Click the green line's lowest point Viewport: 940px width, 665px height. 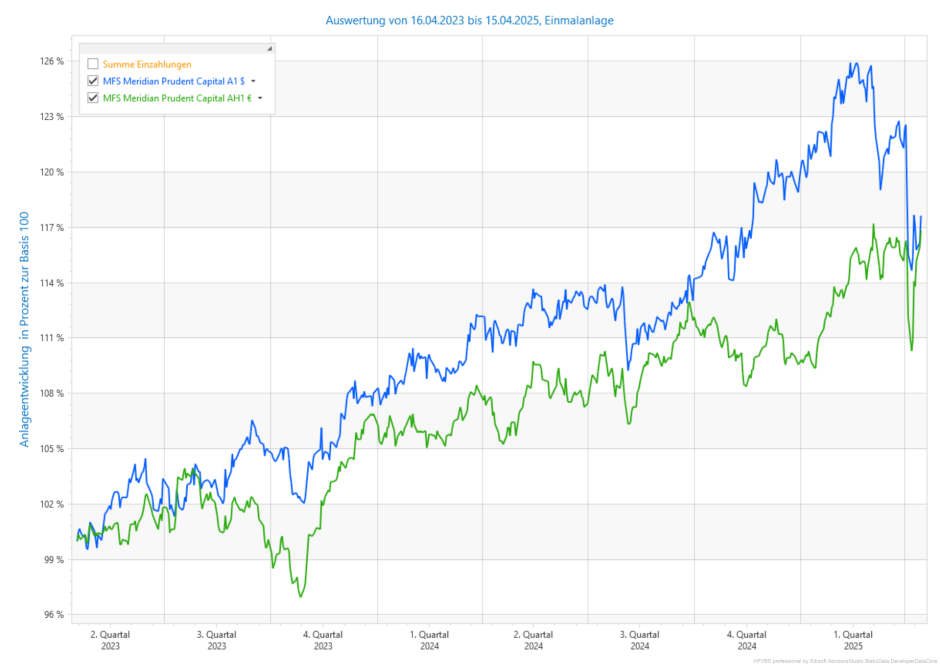coord(300,597)
